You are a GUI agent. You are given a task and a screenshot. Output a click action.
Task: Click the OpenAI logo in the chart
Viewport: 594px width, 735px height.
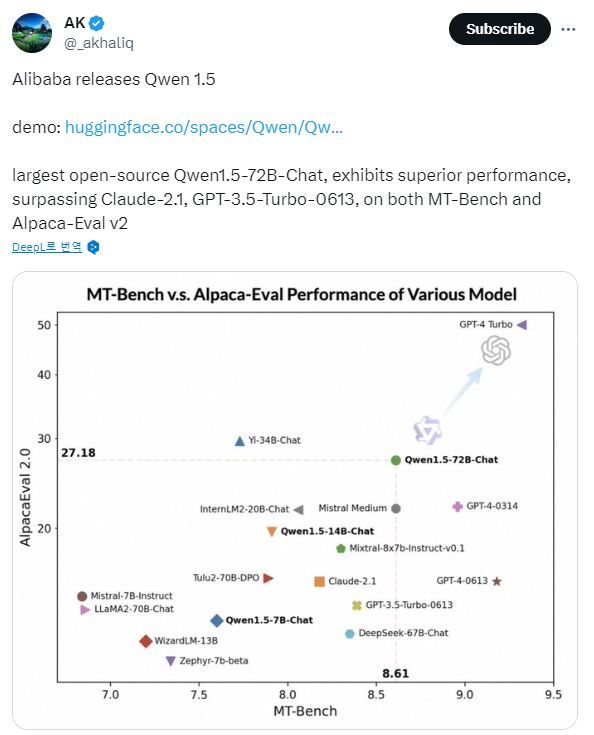tap(496, 351)
